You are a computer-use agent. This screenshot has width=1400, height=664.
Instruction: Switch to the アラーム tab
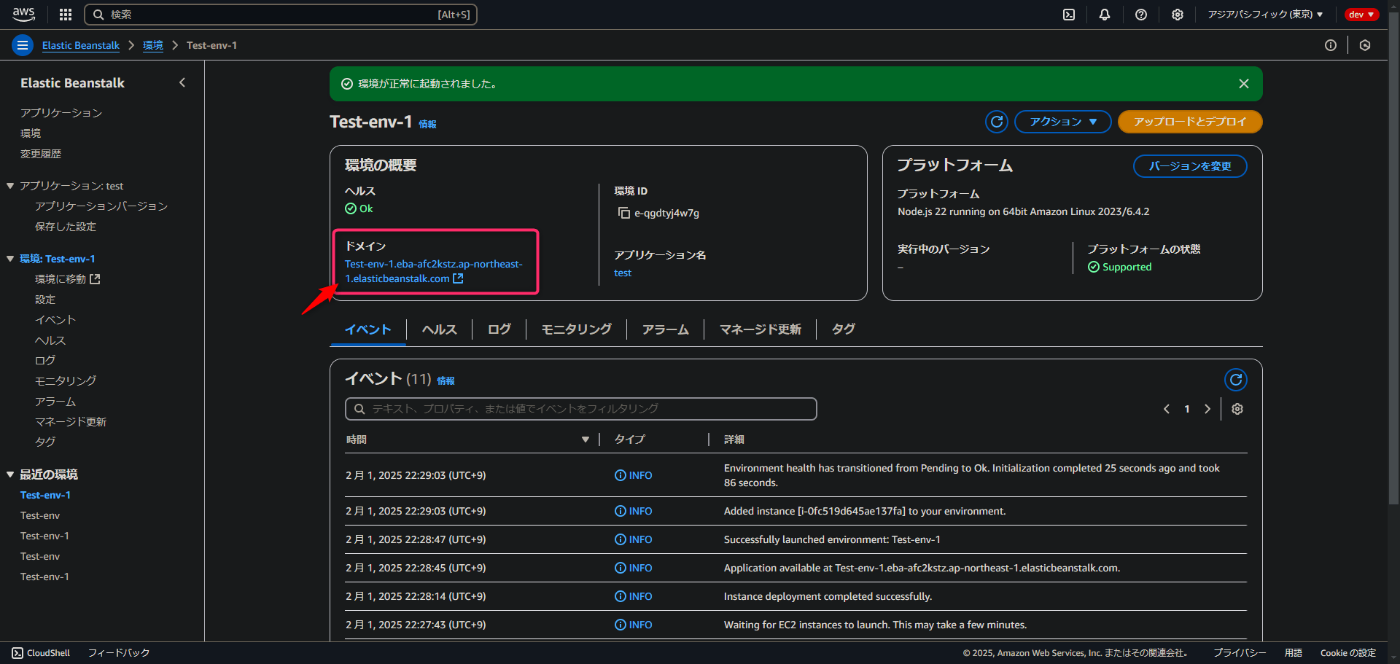point(665,329)
